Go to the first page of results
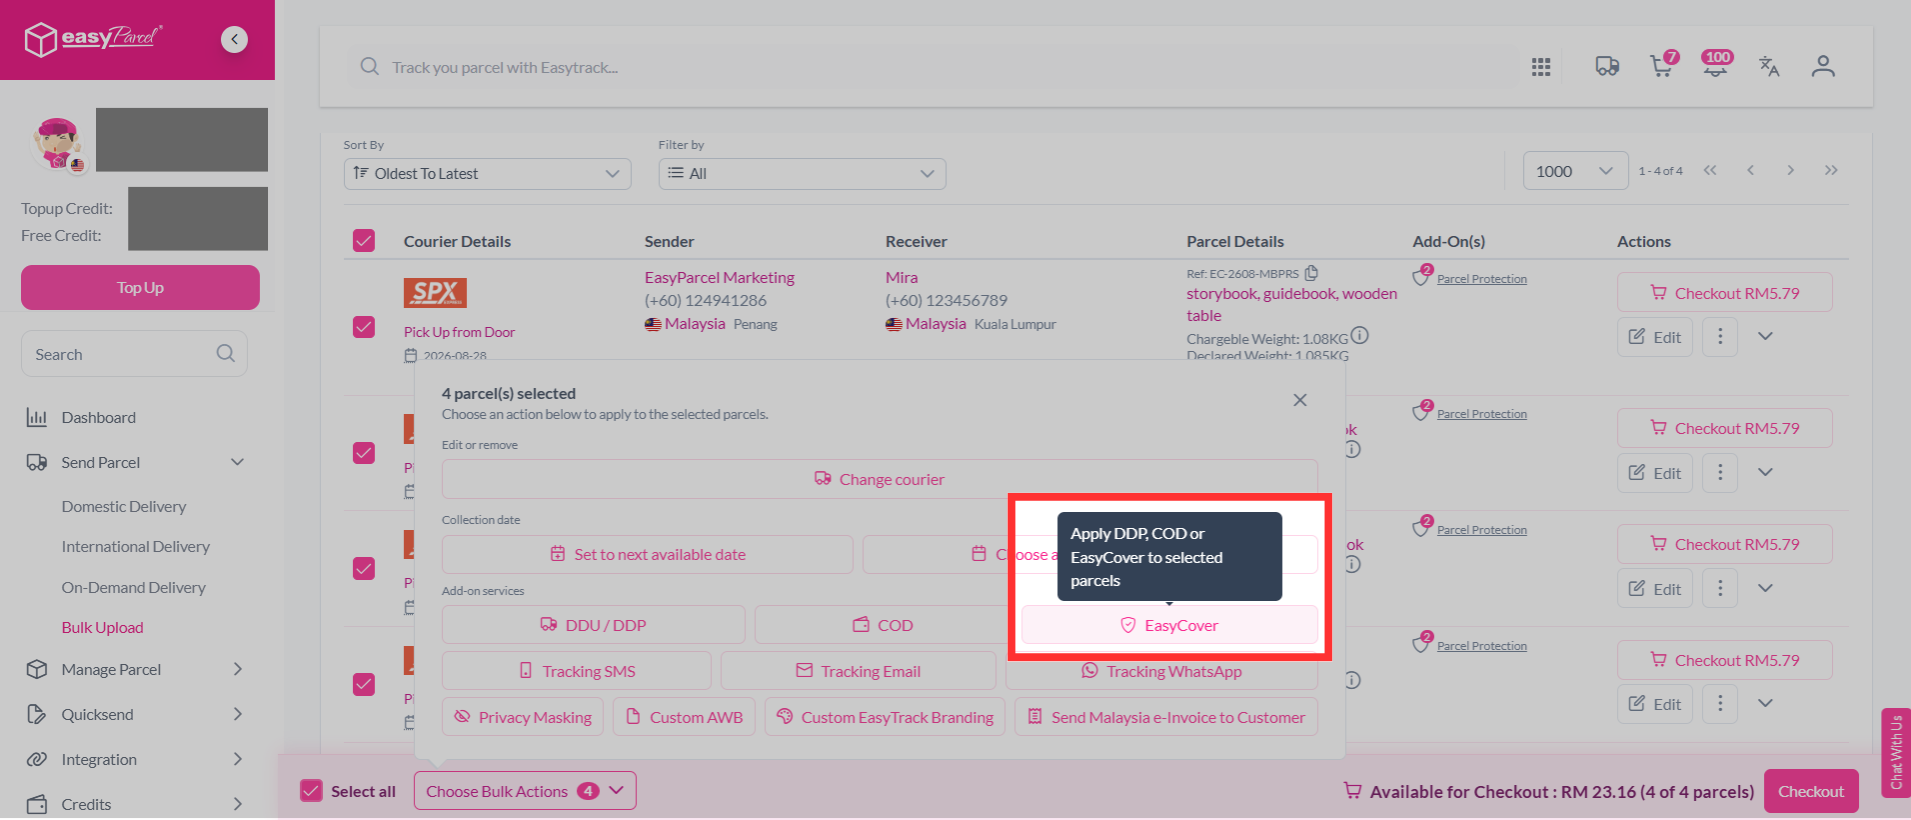Screen dimensions: 1911x820 1710,170
